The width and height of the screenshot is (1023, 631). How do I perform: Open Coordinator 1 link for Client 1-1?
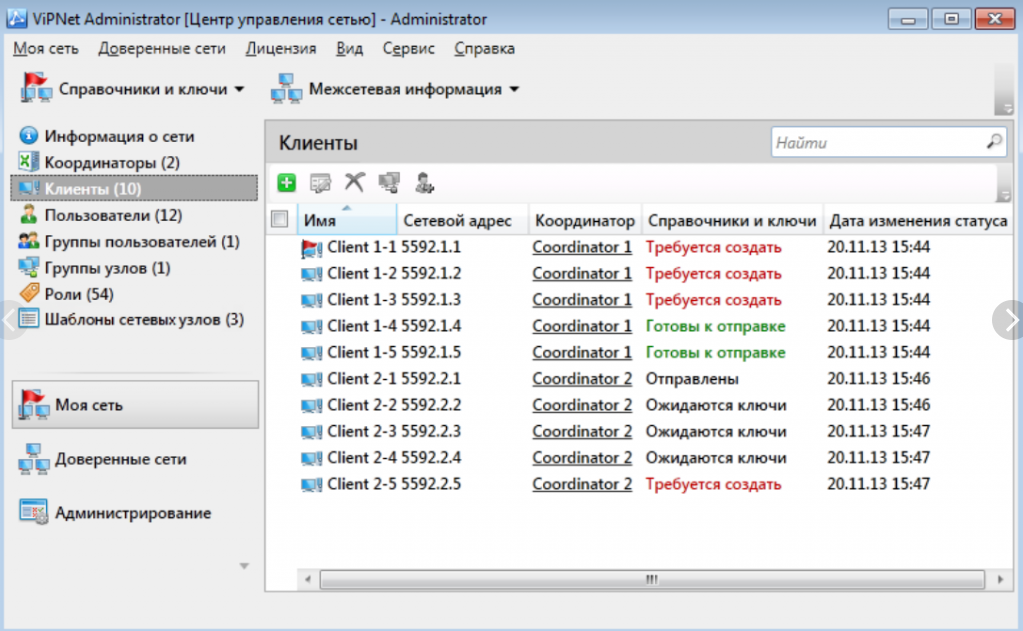click(x=582, y=247)
